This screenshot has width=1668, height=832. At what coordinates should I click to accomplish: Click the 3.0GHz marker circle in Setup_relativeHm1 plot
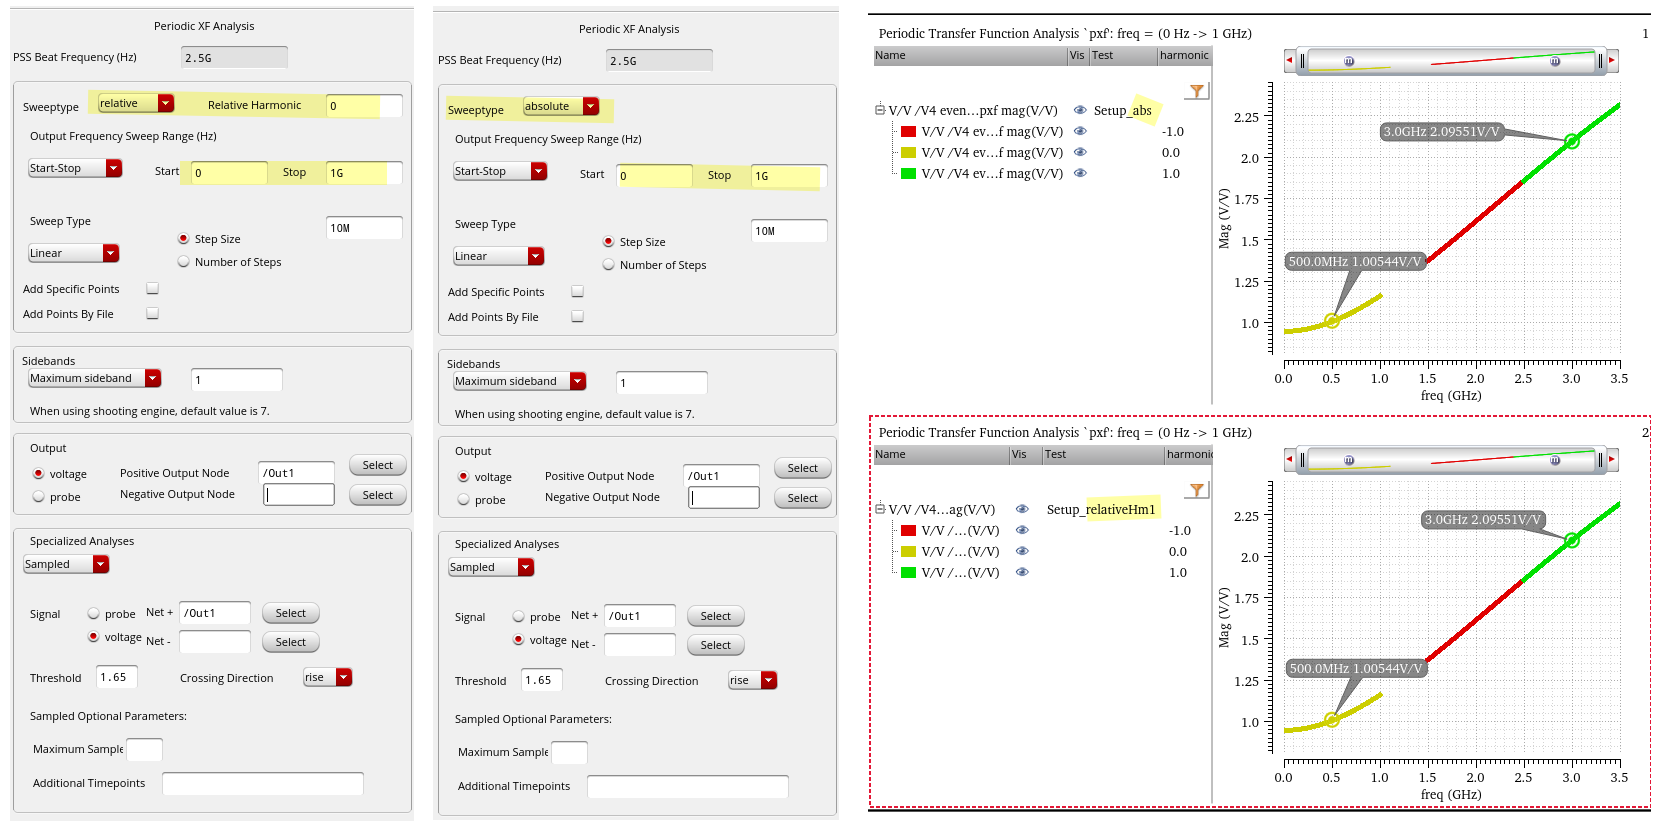click(1572, 540)
